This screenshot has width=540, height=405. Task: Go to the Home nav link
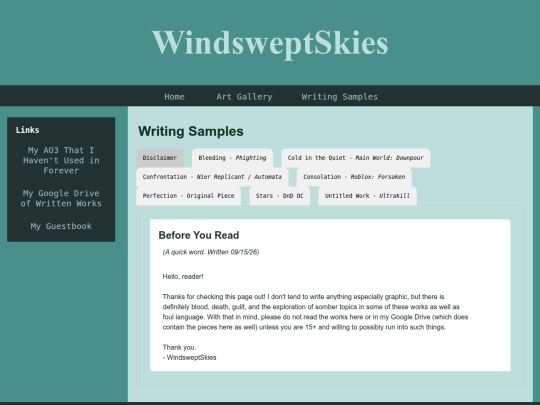click(x=174, y=97)
